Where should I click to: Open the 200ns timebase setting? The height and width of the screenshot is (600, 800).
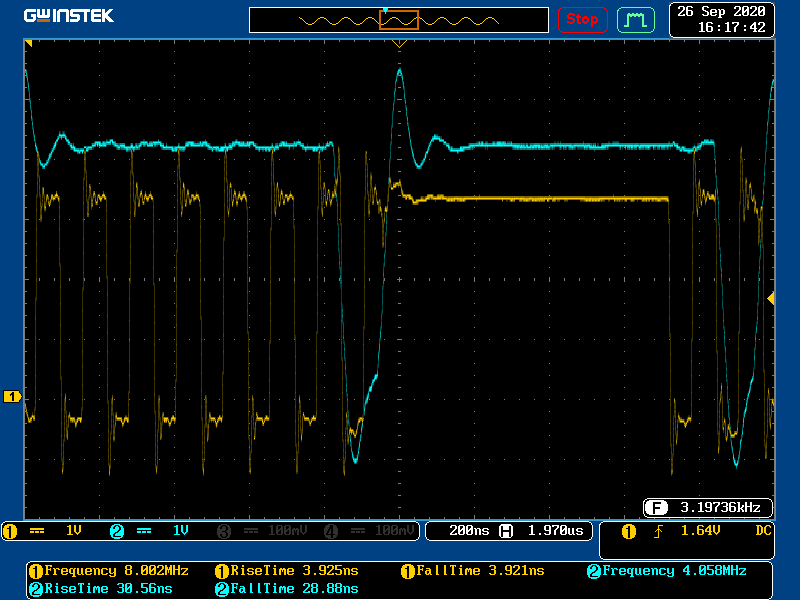[x=467, y=531]
